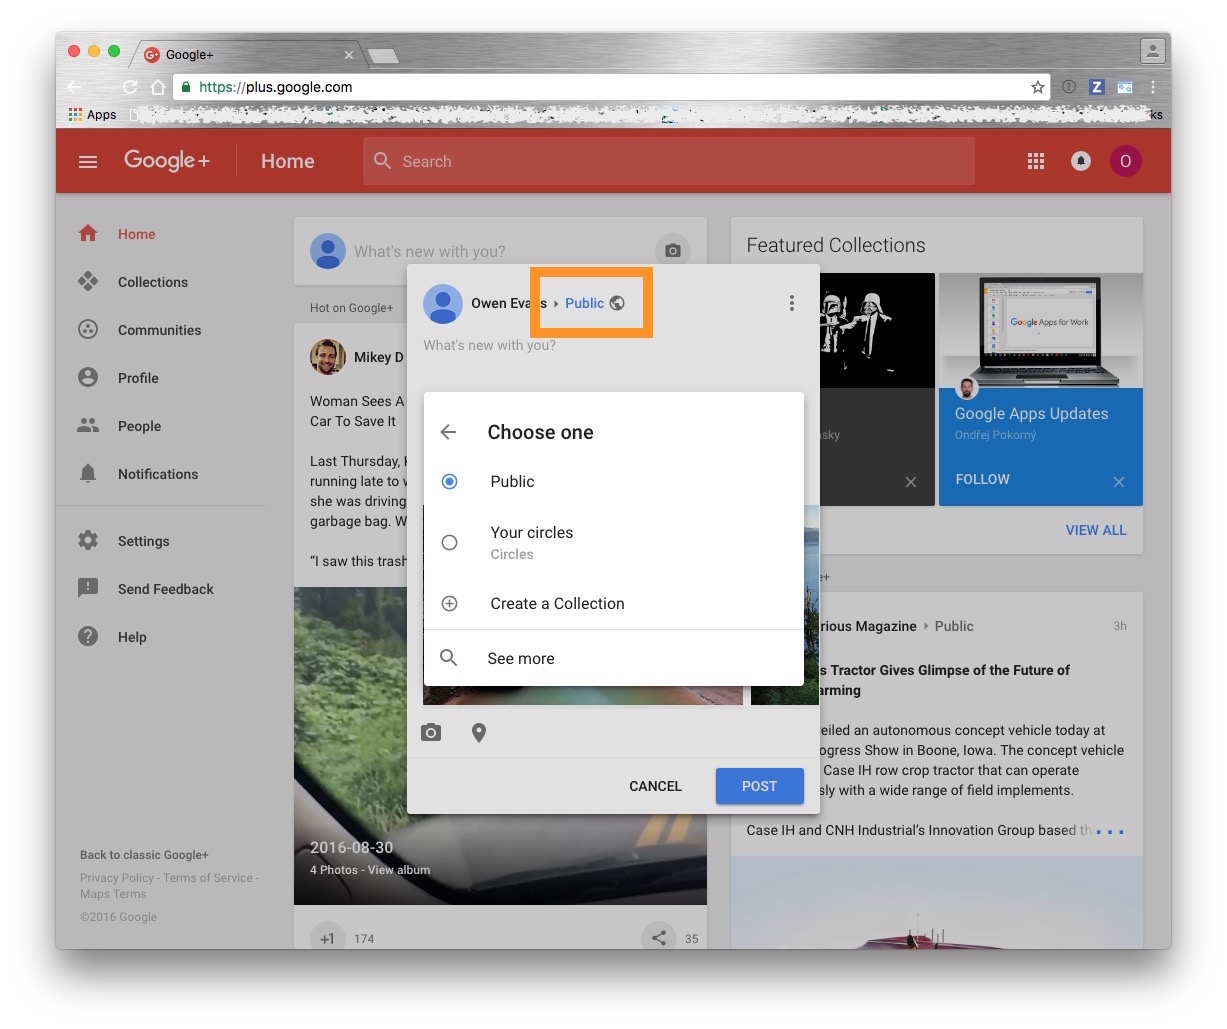1227x1029 pixels.
Task: Bookmark this page with the star icon
Action: (x=1038, y=87)
